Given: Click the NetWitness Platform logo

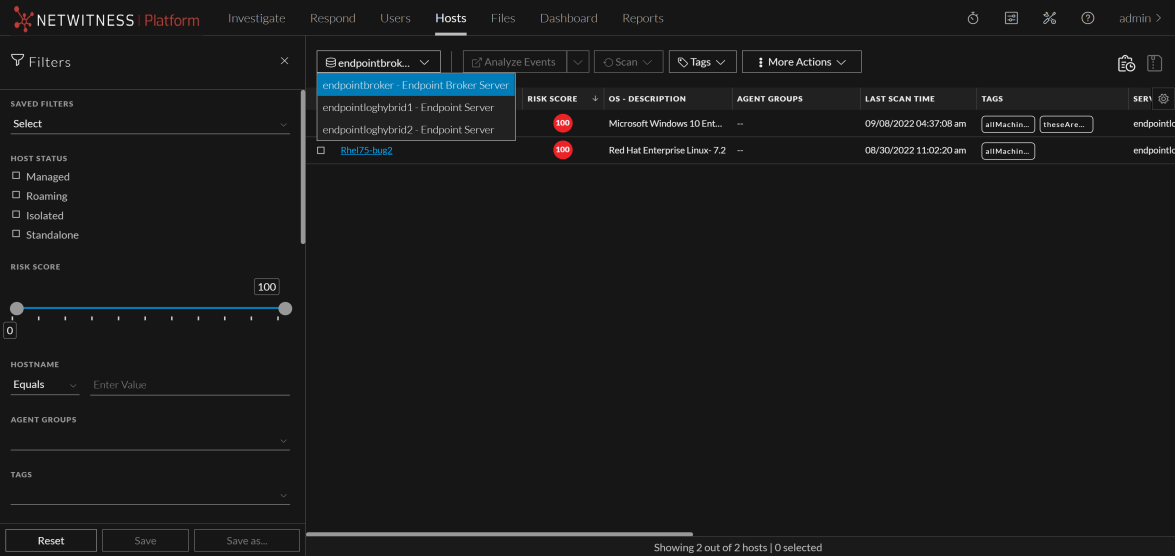Looking at the screenshot, I should coord(107,19).
